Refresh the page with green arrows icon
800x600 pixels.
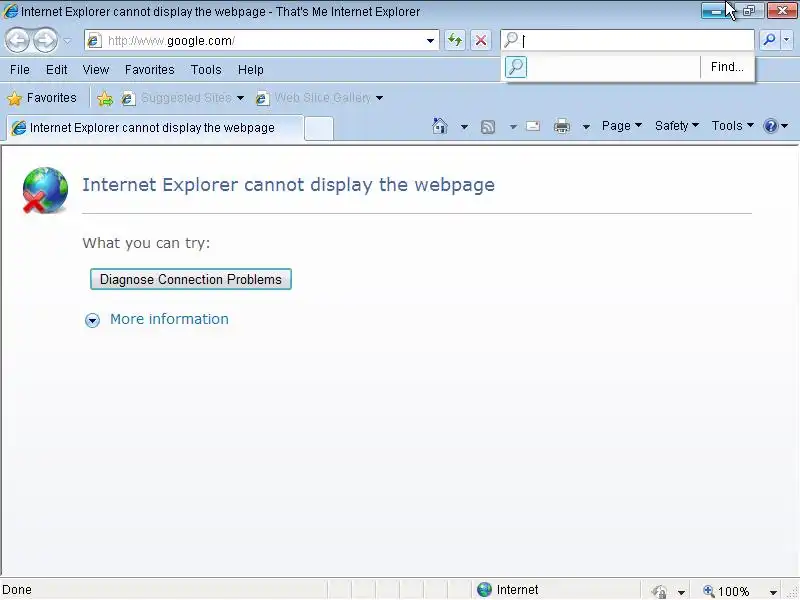coord(455,40)
